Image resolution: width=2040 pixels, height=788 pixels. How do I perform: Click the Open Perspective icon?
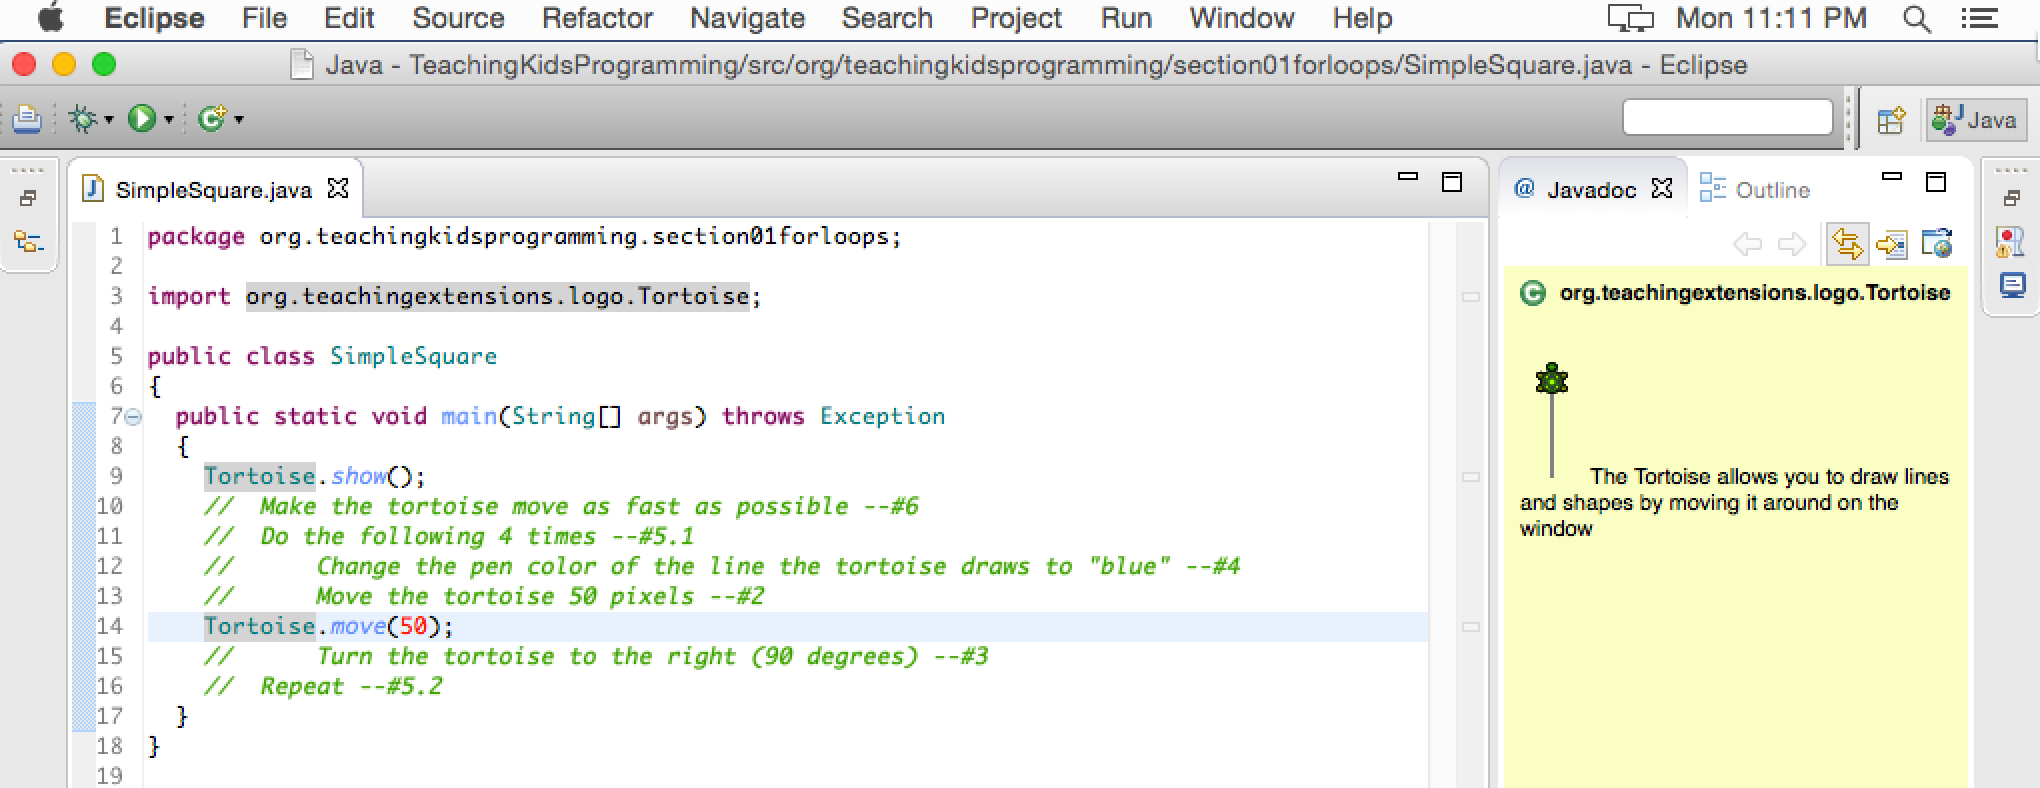click(1890, 120)
